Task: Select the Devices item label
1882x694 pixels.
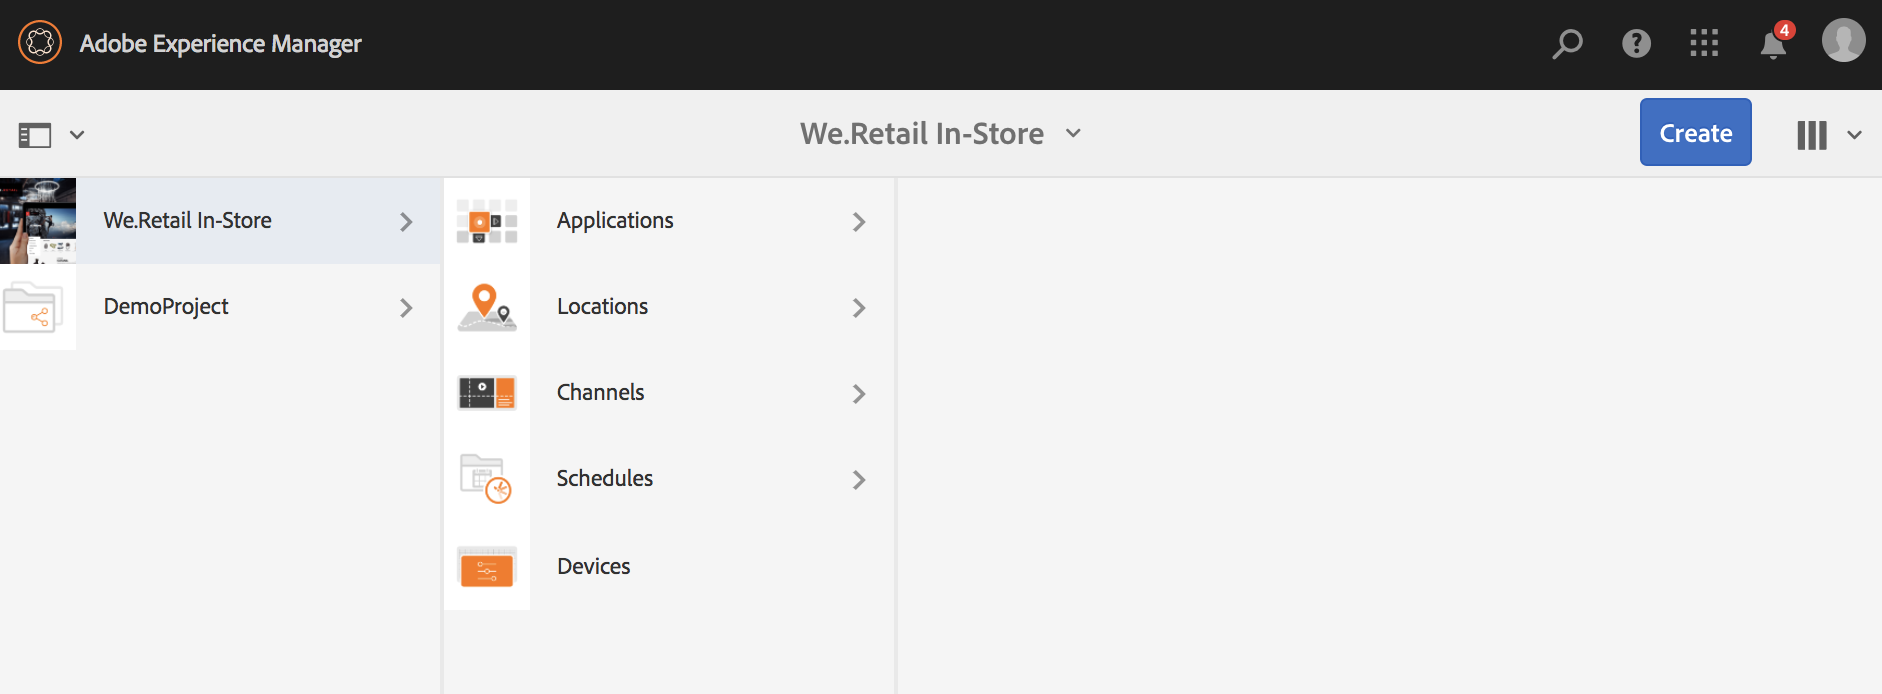Action: pos(594,567)
